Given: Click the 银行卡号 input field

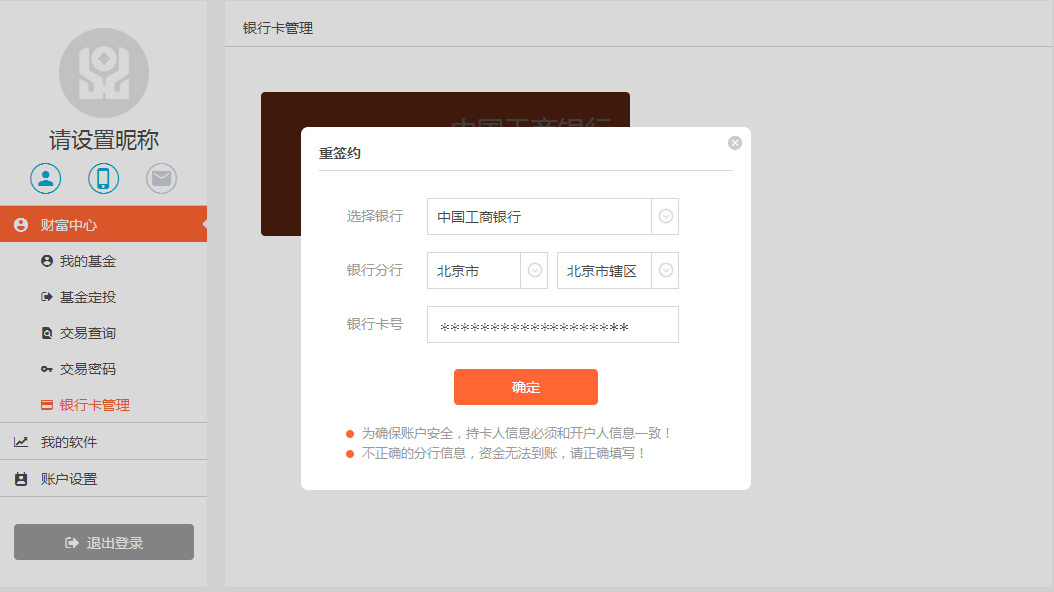Looking at the screenshot, I should [552, 325].
